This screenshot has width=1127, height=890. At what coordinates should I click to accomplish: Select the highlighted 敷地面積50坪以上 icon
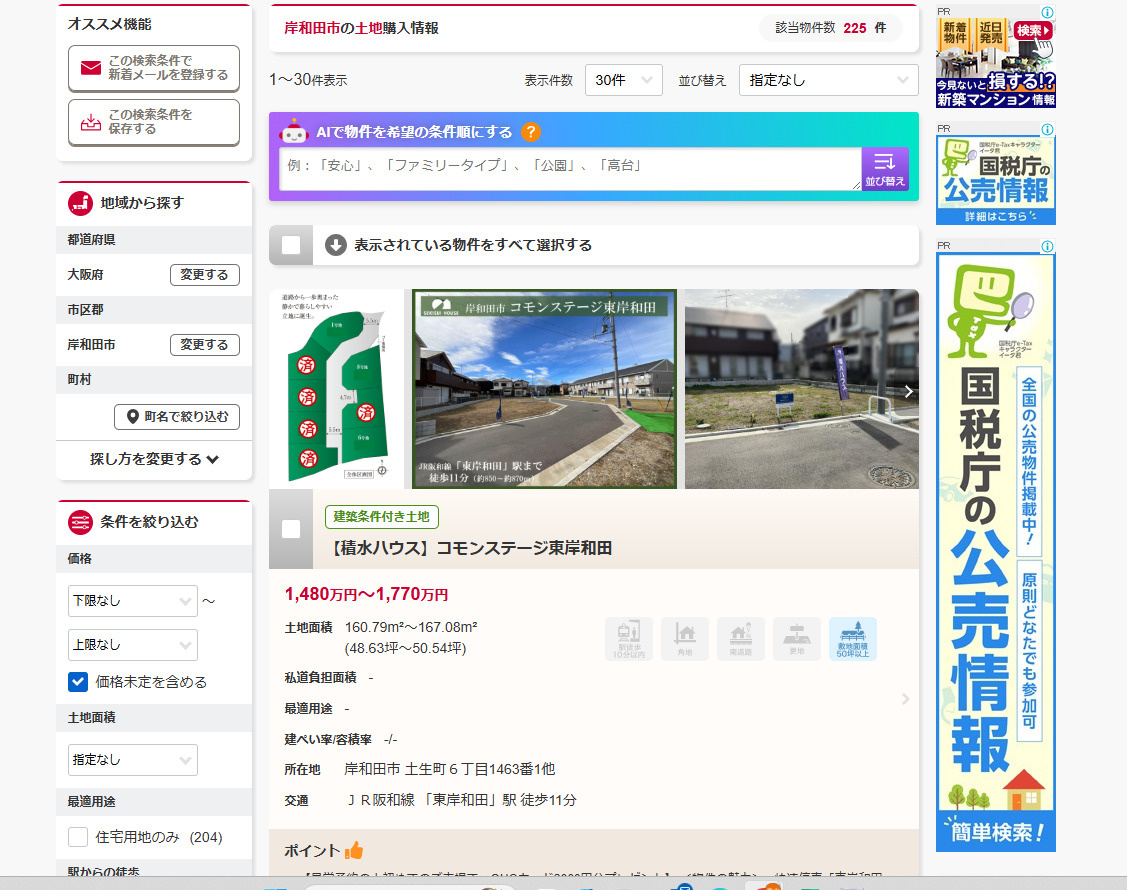click(x=851, y=638)
